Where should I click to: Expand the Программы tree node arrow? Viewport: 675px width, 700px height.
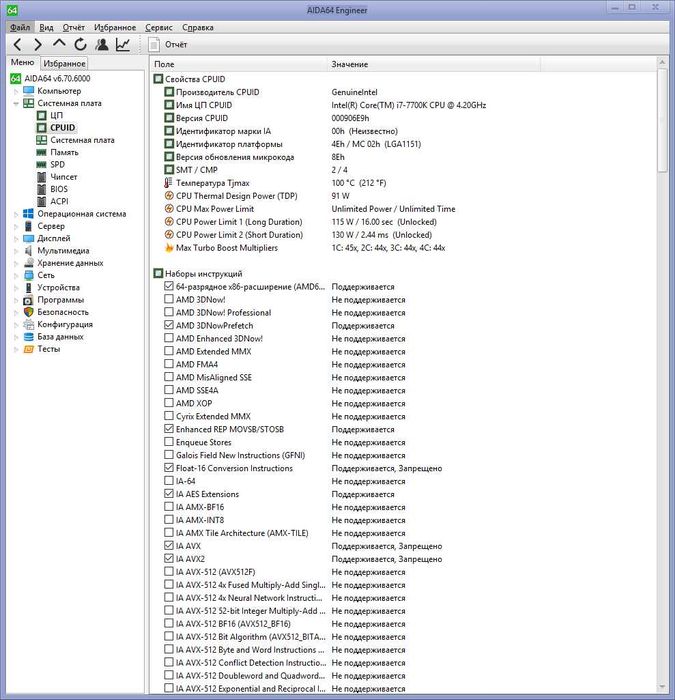point(16,300)
